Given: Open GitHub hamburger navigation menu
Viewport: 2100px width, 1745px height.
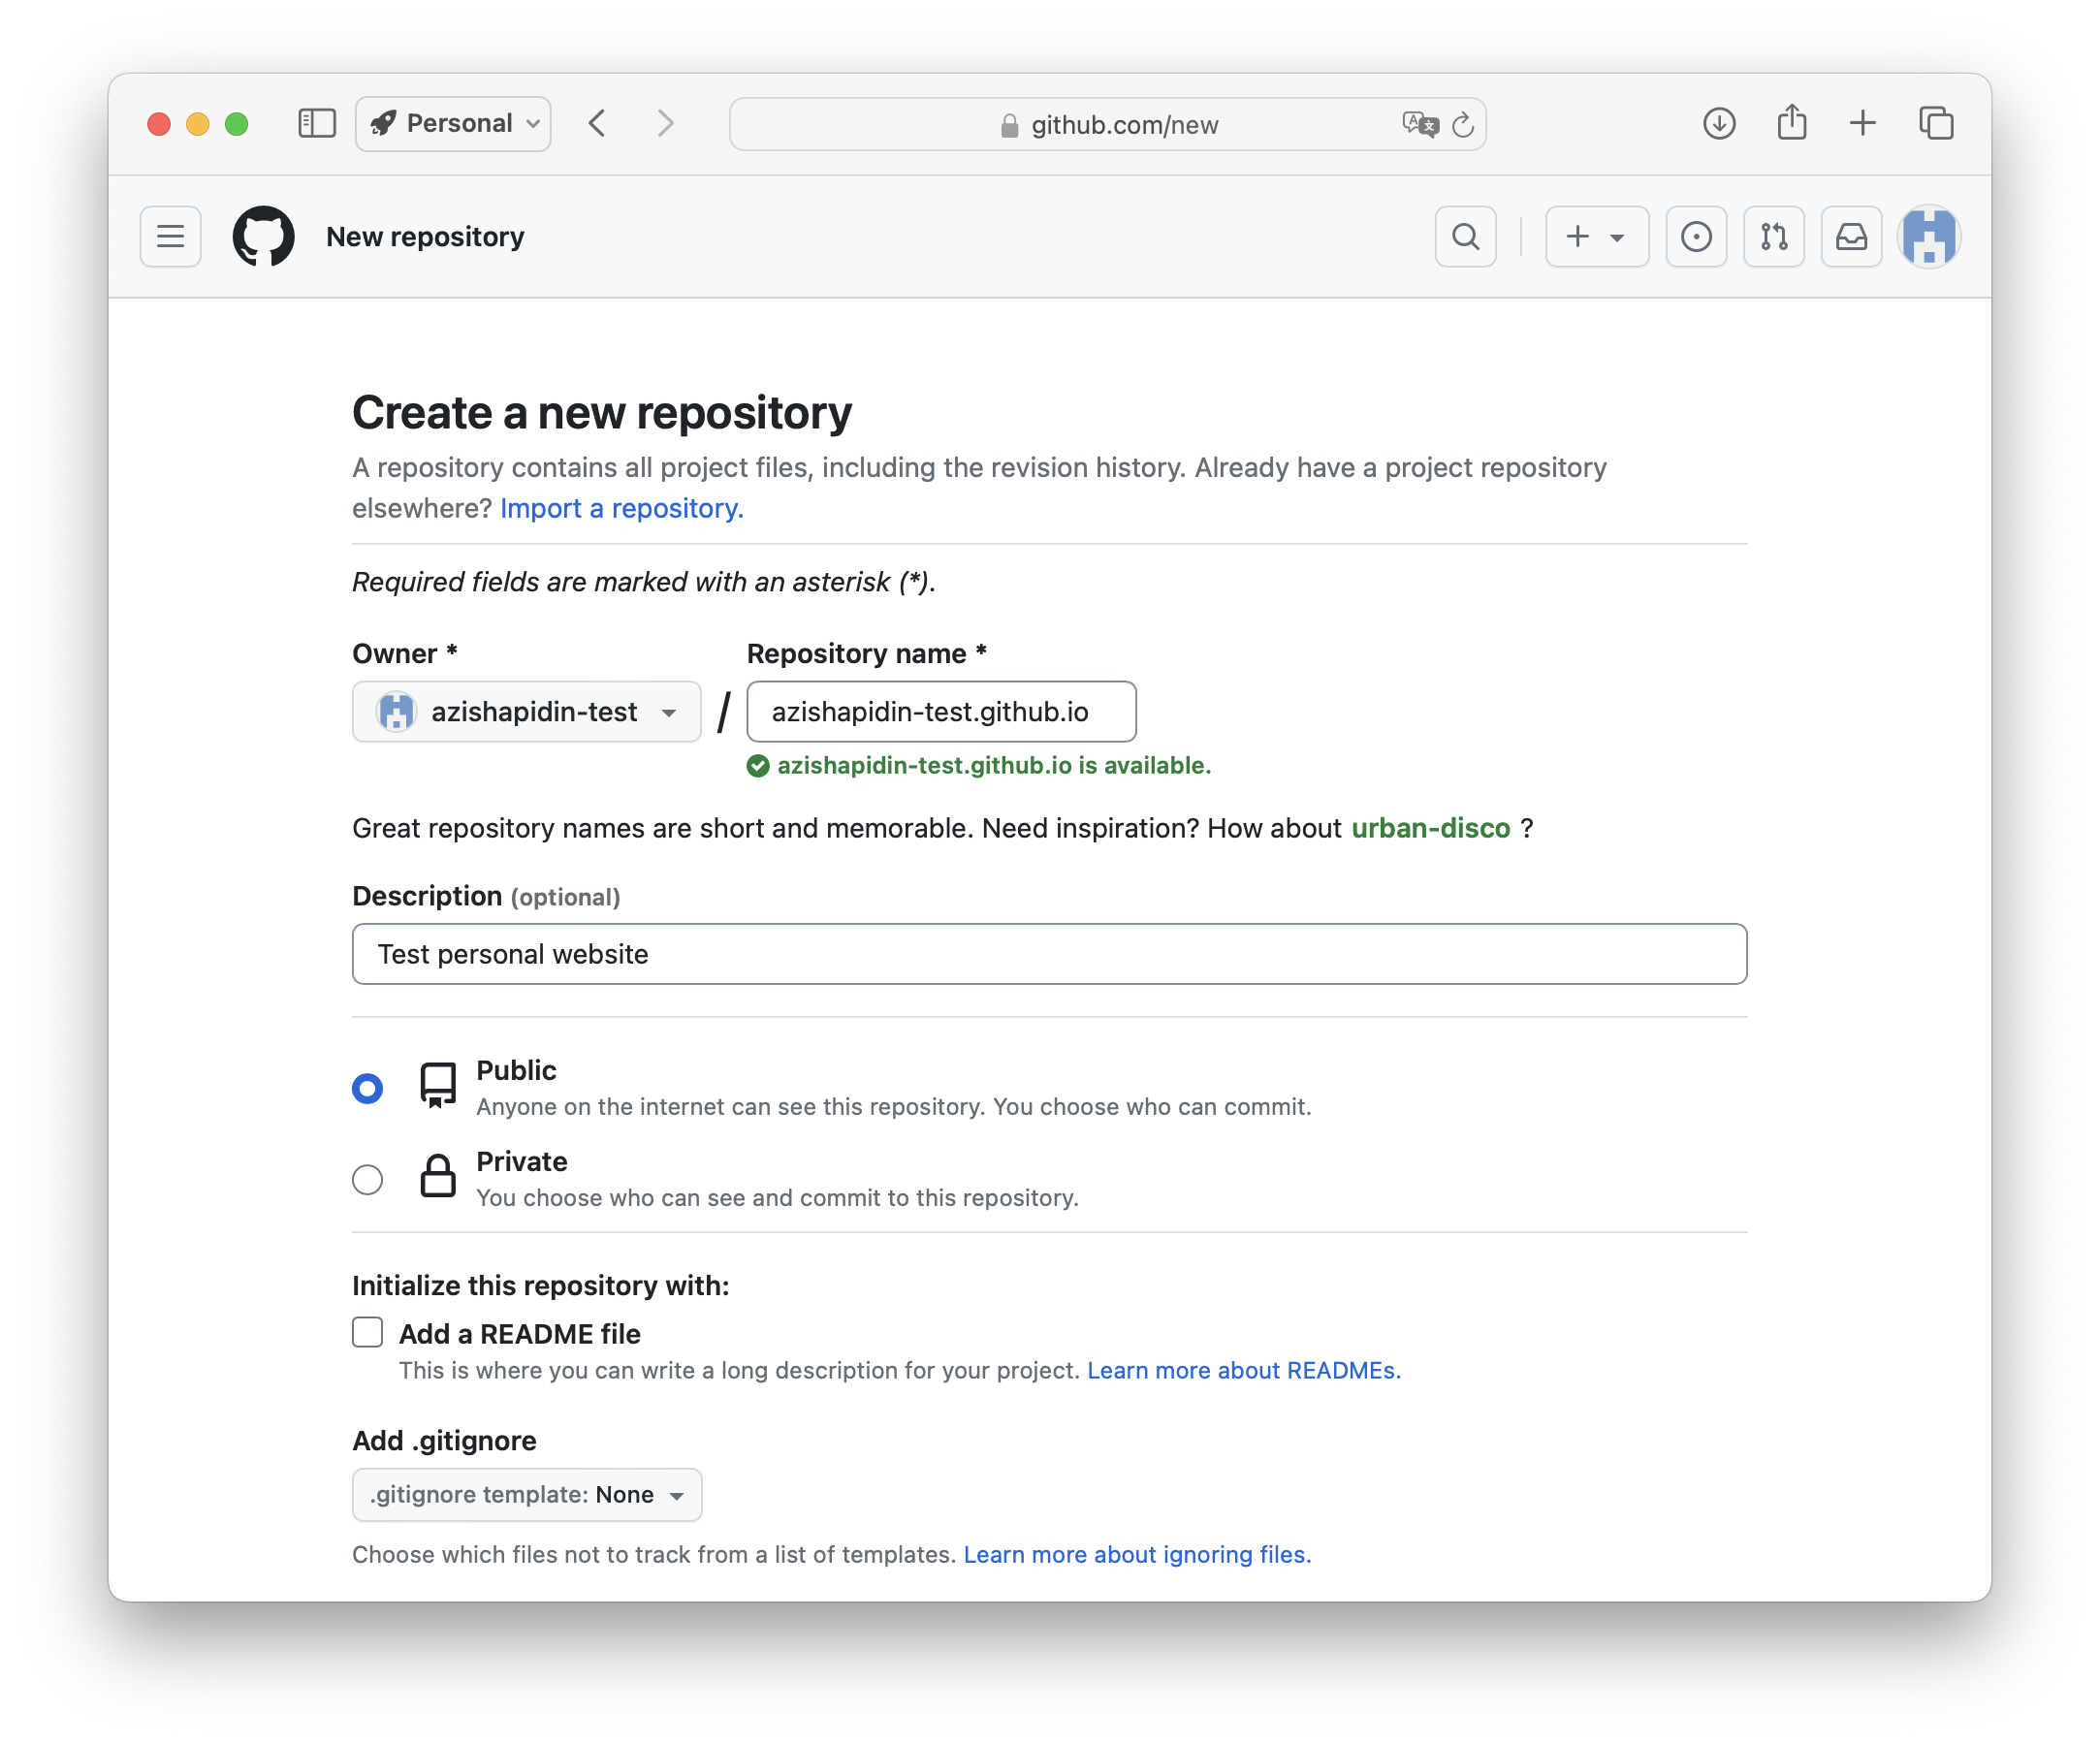Looking at the screenshot, I should pyautogui.click(x=170, y=237).
